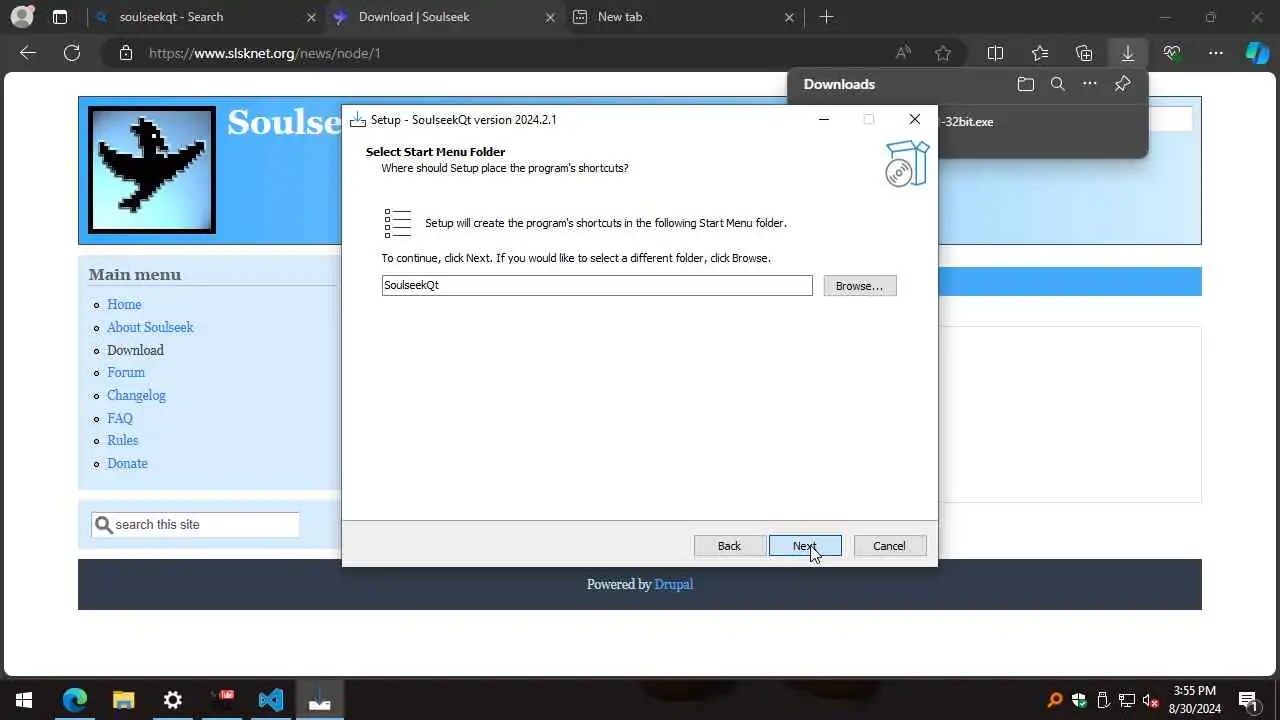The width and height of the screenshot is (1280, 720).
Task: Toggle split screen icon
Action: 995,53
